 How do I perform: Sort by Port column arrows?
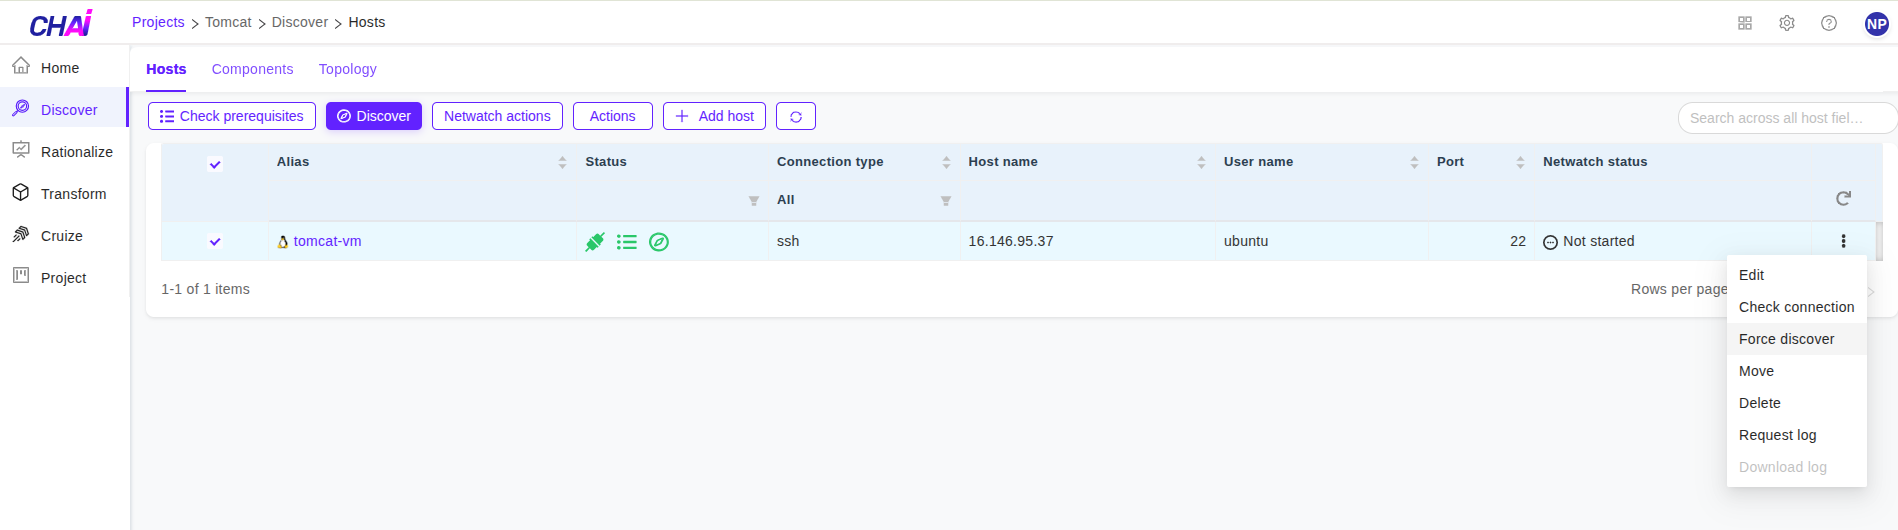(1520, 162)
